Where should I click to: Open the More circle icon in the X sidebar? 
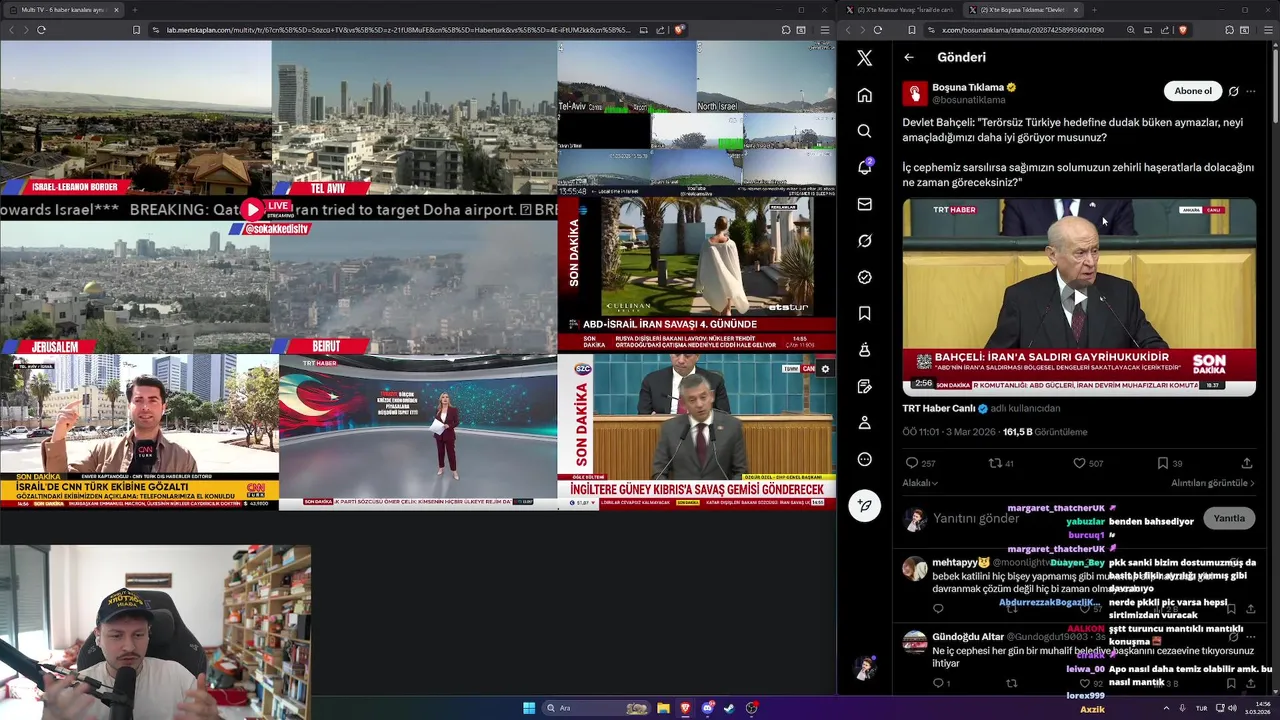coord(864,459)
